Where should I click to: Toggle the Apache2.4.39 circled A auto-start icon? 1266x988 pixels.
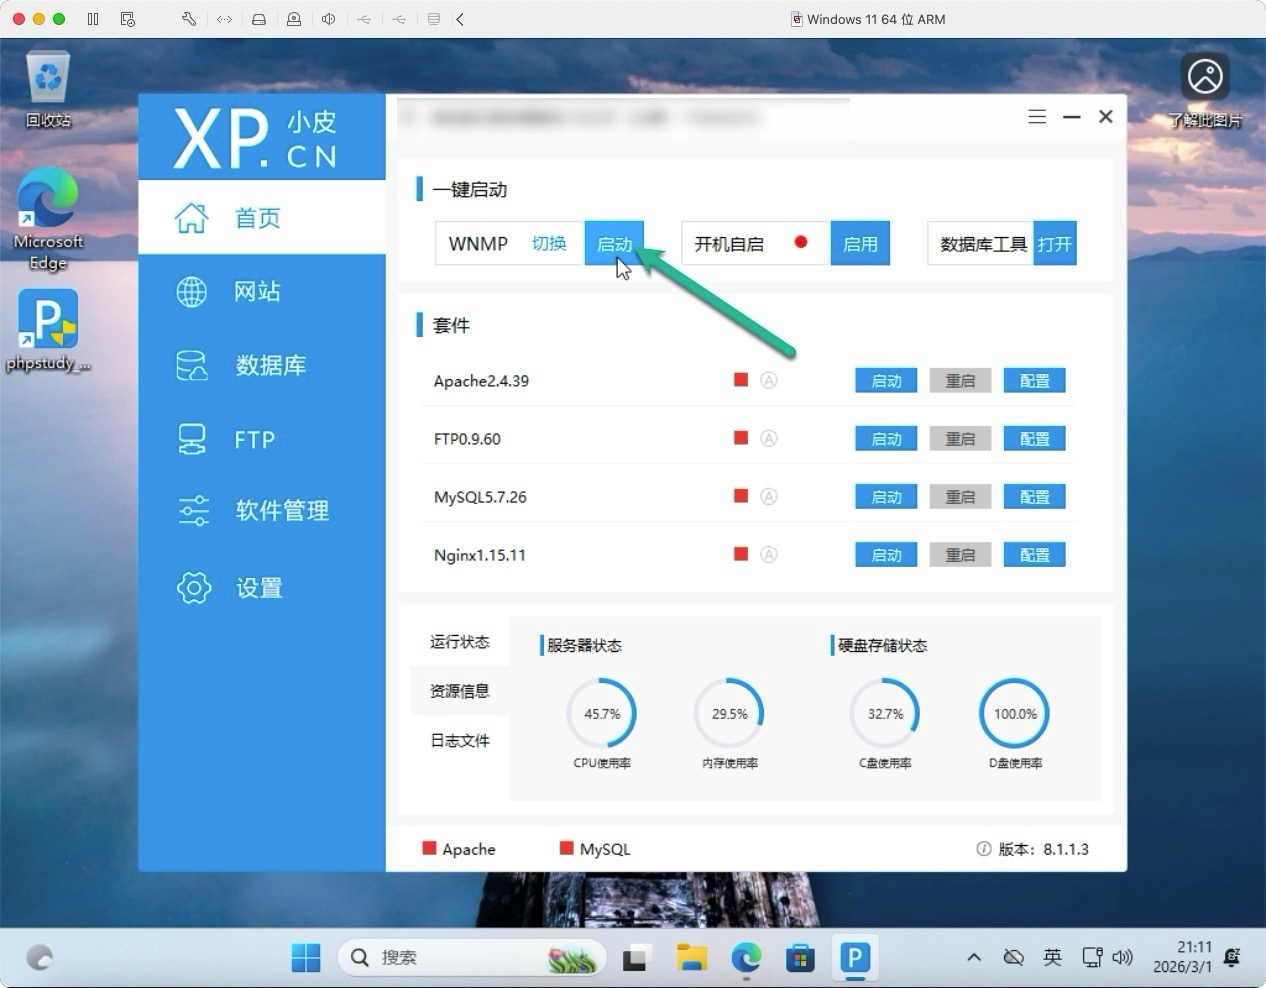point(768,380)
